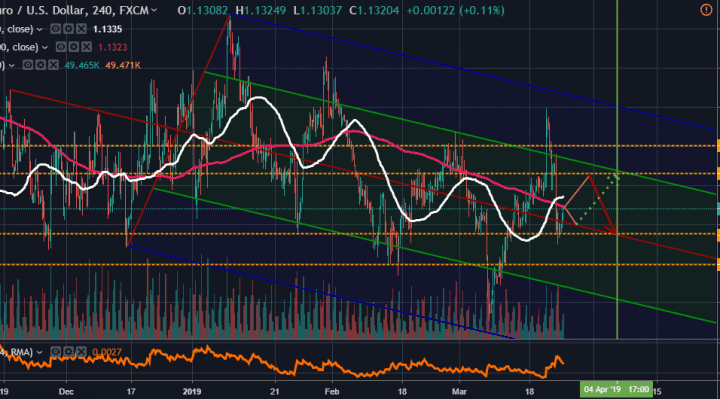The image size is (720, 399).
Task: Expand the first close indicator chevron
Action: pyautogui.click(x=39, y=29)
